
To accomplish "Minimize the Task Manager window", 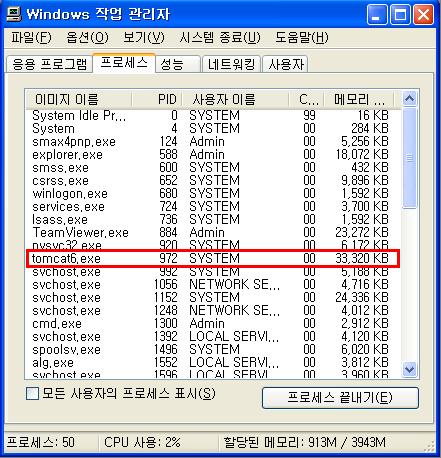I will click(377, 15).
